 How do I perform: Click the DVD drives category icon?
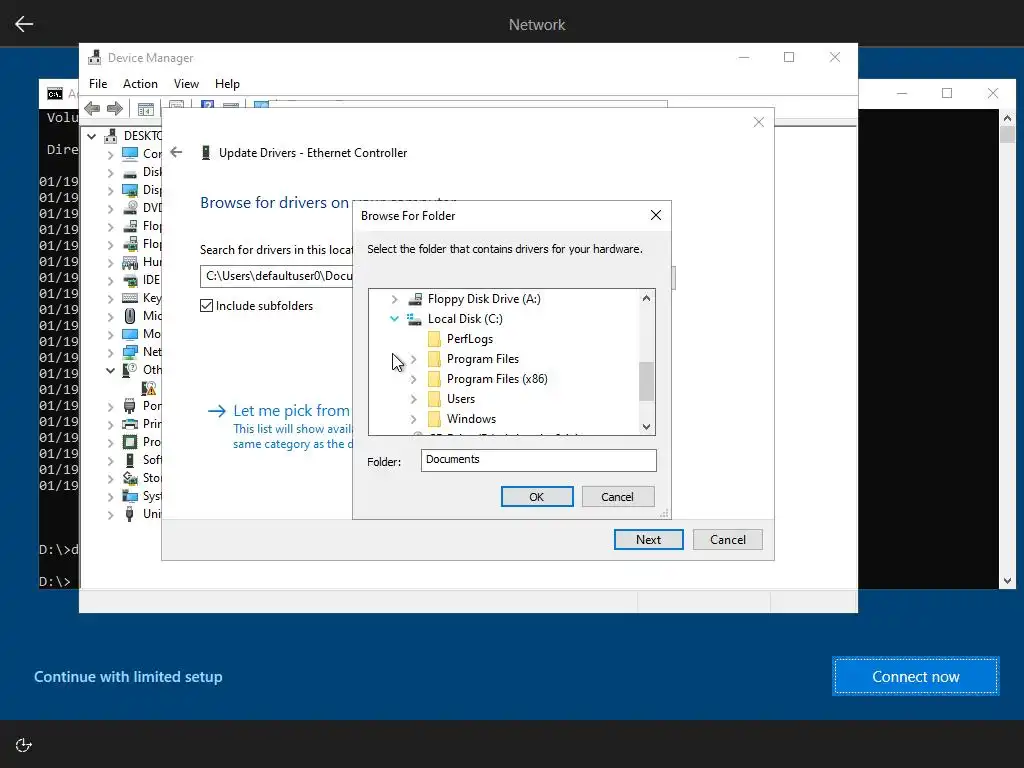point(130,208)
